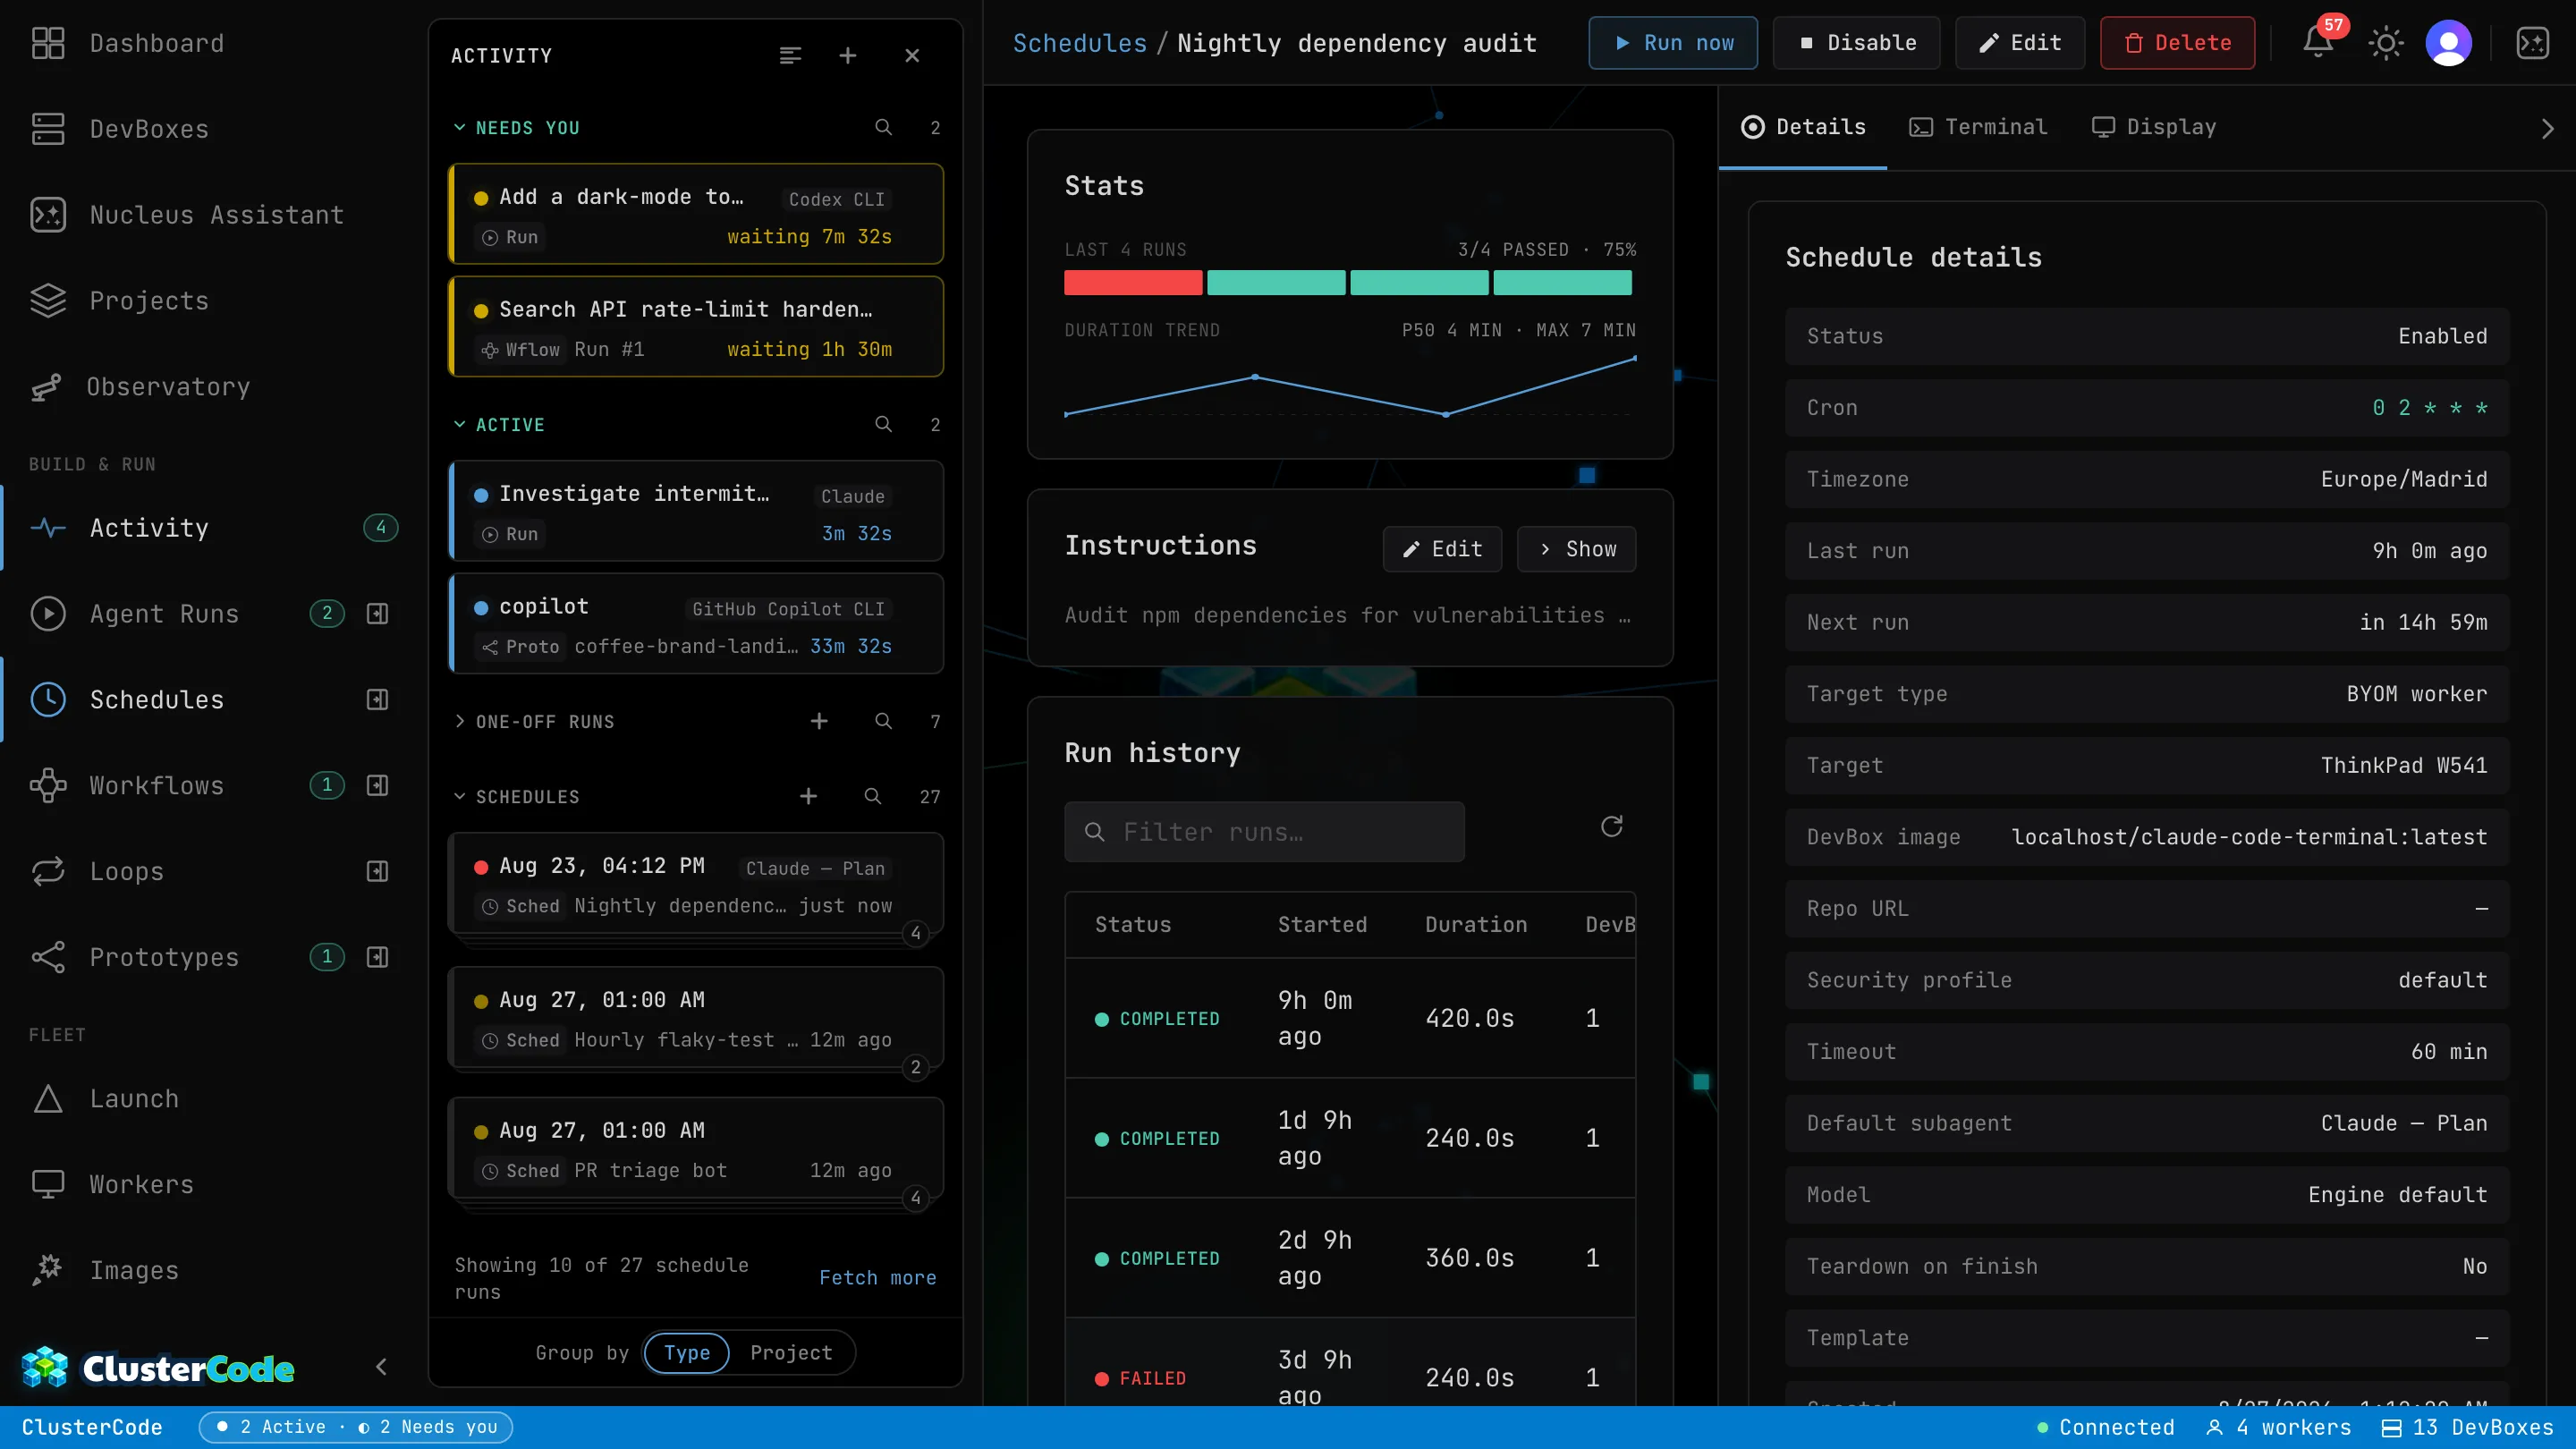Open Loops in side panel icon
Screen dimensions: 2576x1449
[377, 871]
